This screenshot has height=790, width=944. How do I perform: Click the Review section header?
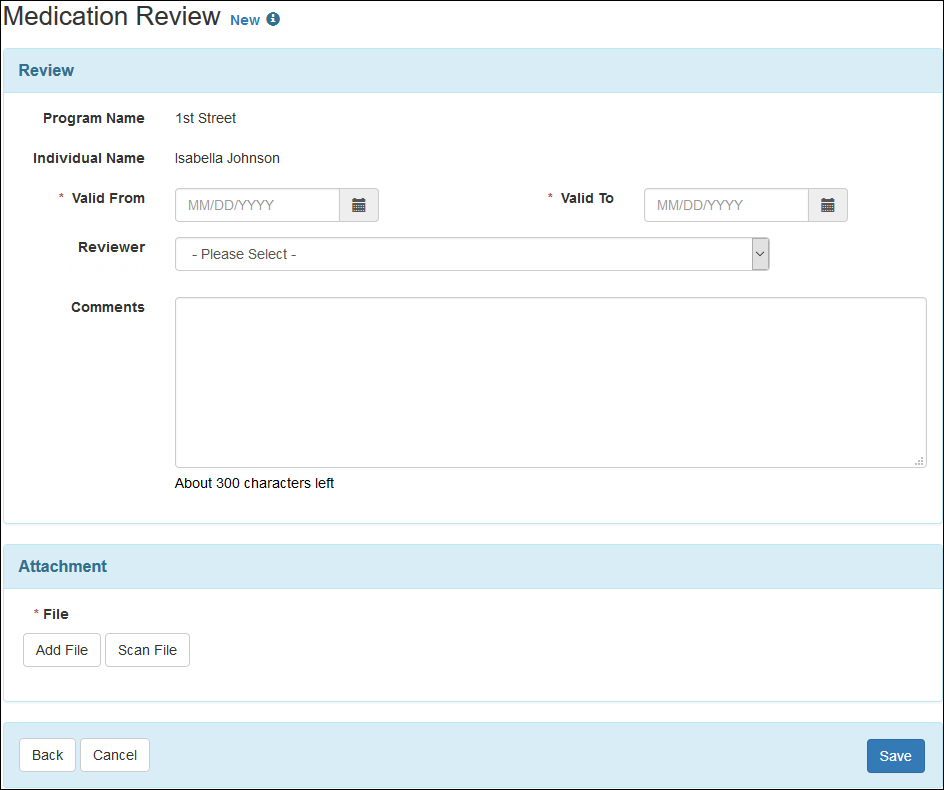47,70
